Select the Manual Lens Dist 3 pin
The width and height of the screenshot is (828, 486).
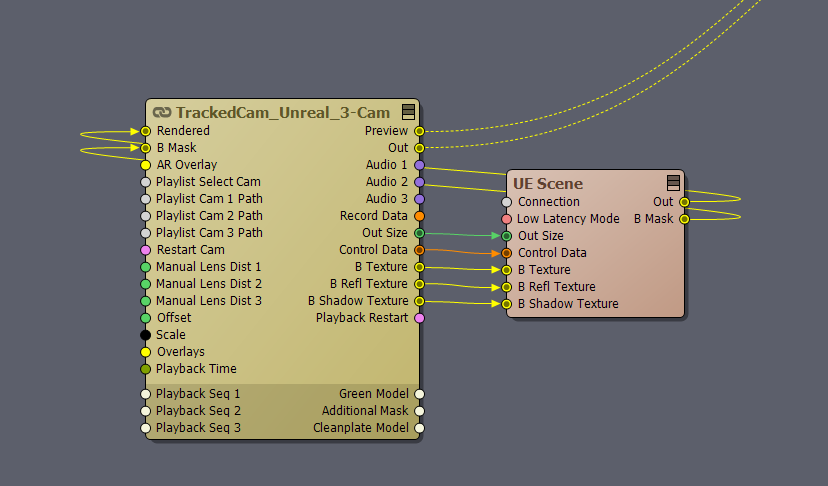click(x=146, y=301)
